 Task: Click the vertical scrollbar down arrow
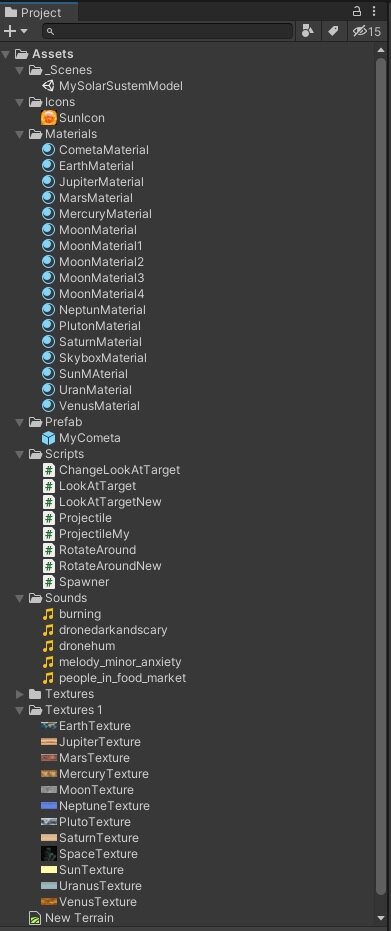381,919
